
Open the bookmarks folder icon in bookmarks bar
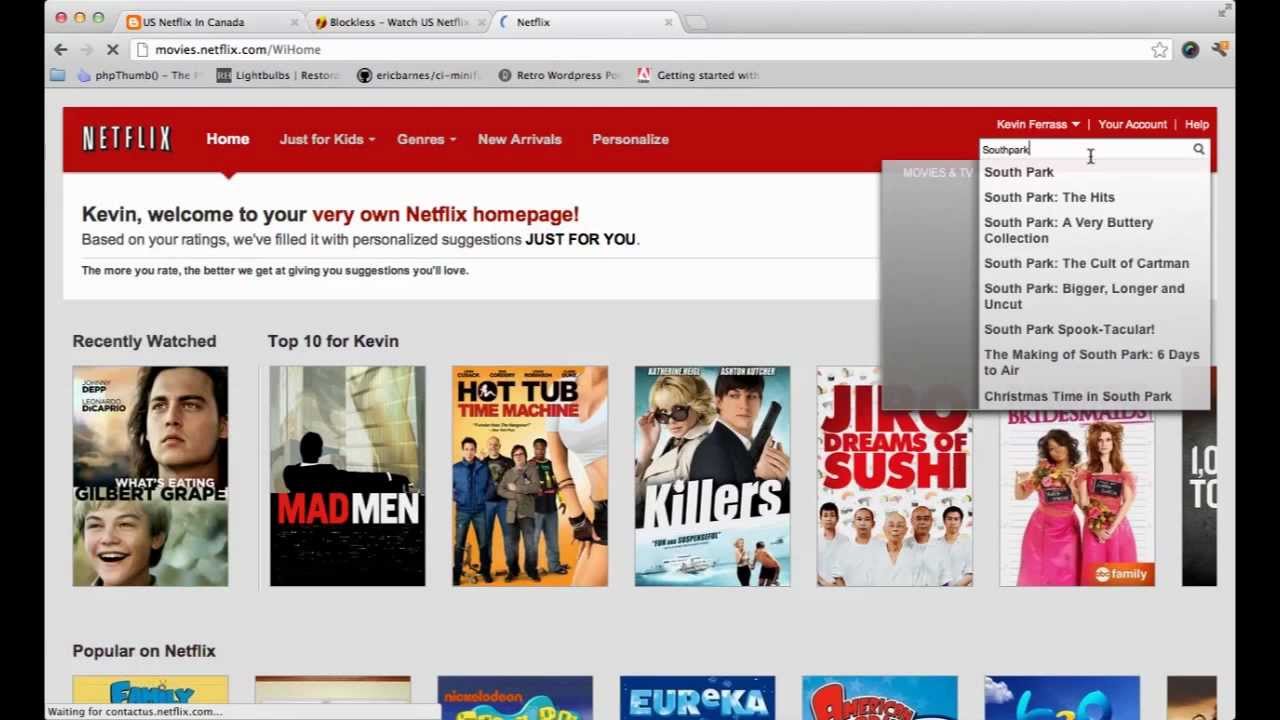[57, 75]
